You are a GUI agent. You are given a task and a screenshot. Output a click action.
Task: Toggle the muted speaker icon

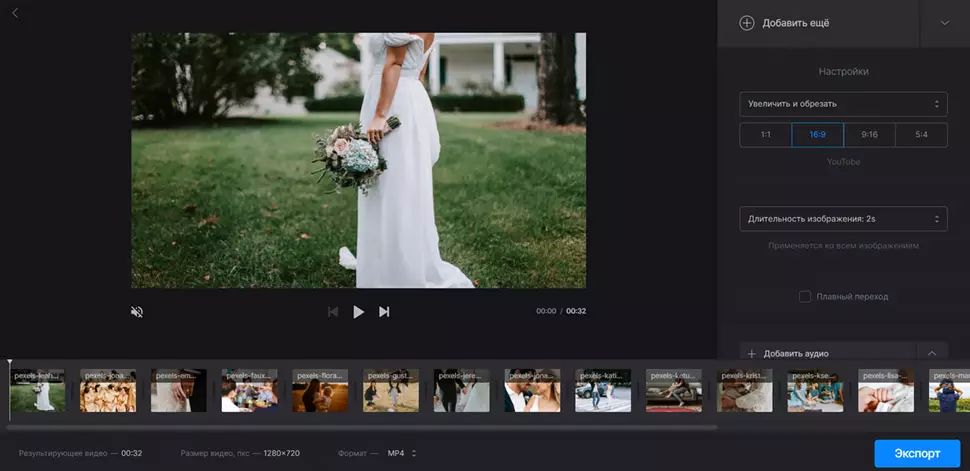pyautogui.click(x=137, y=312)
